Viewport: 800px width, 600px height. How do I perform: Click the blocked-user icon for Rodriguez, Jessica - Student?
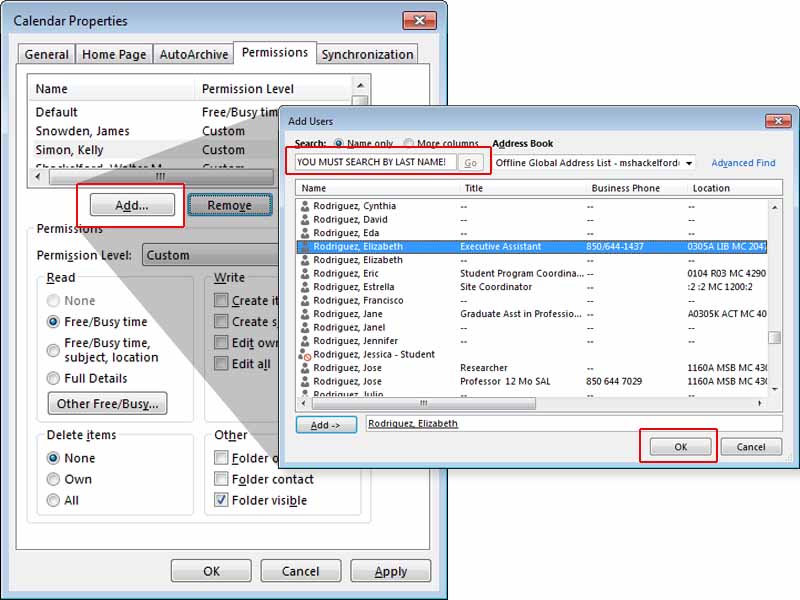(x=305, y=355)
